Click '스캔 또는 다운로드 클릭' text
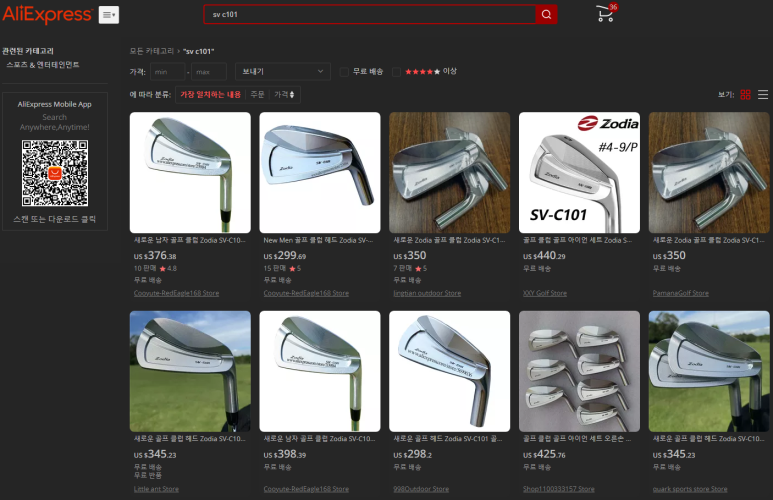Screen dimensions: 773x500 pyautogui.click(x=55, y=219)
